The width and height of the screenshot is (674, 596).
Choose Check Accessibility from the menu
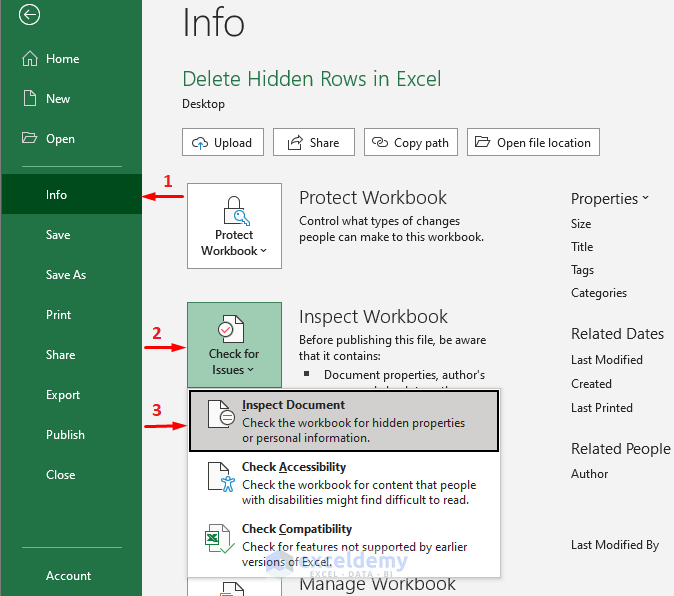[344, 483]
